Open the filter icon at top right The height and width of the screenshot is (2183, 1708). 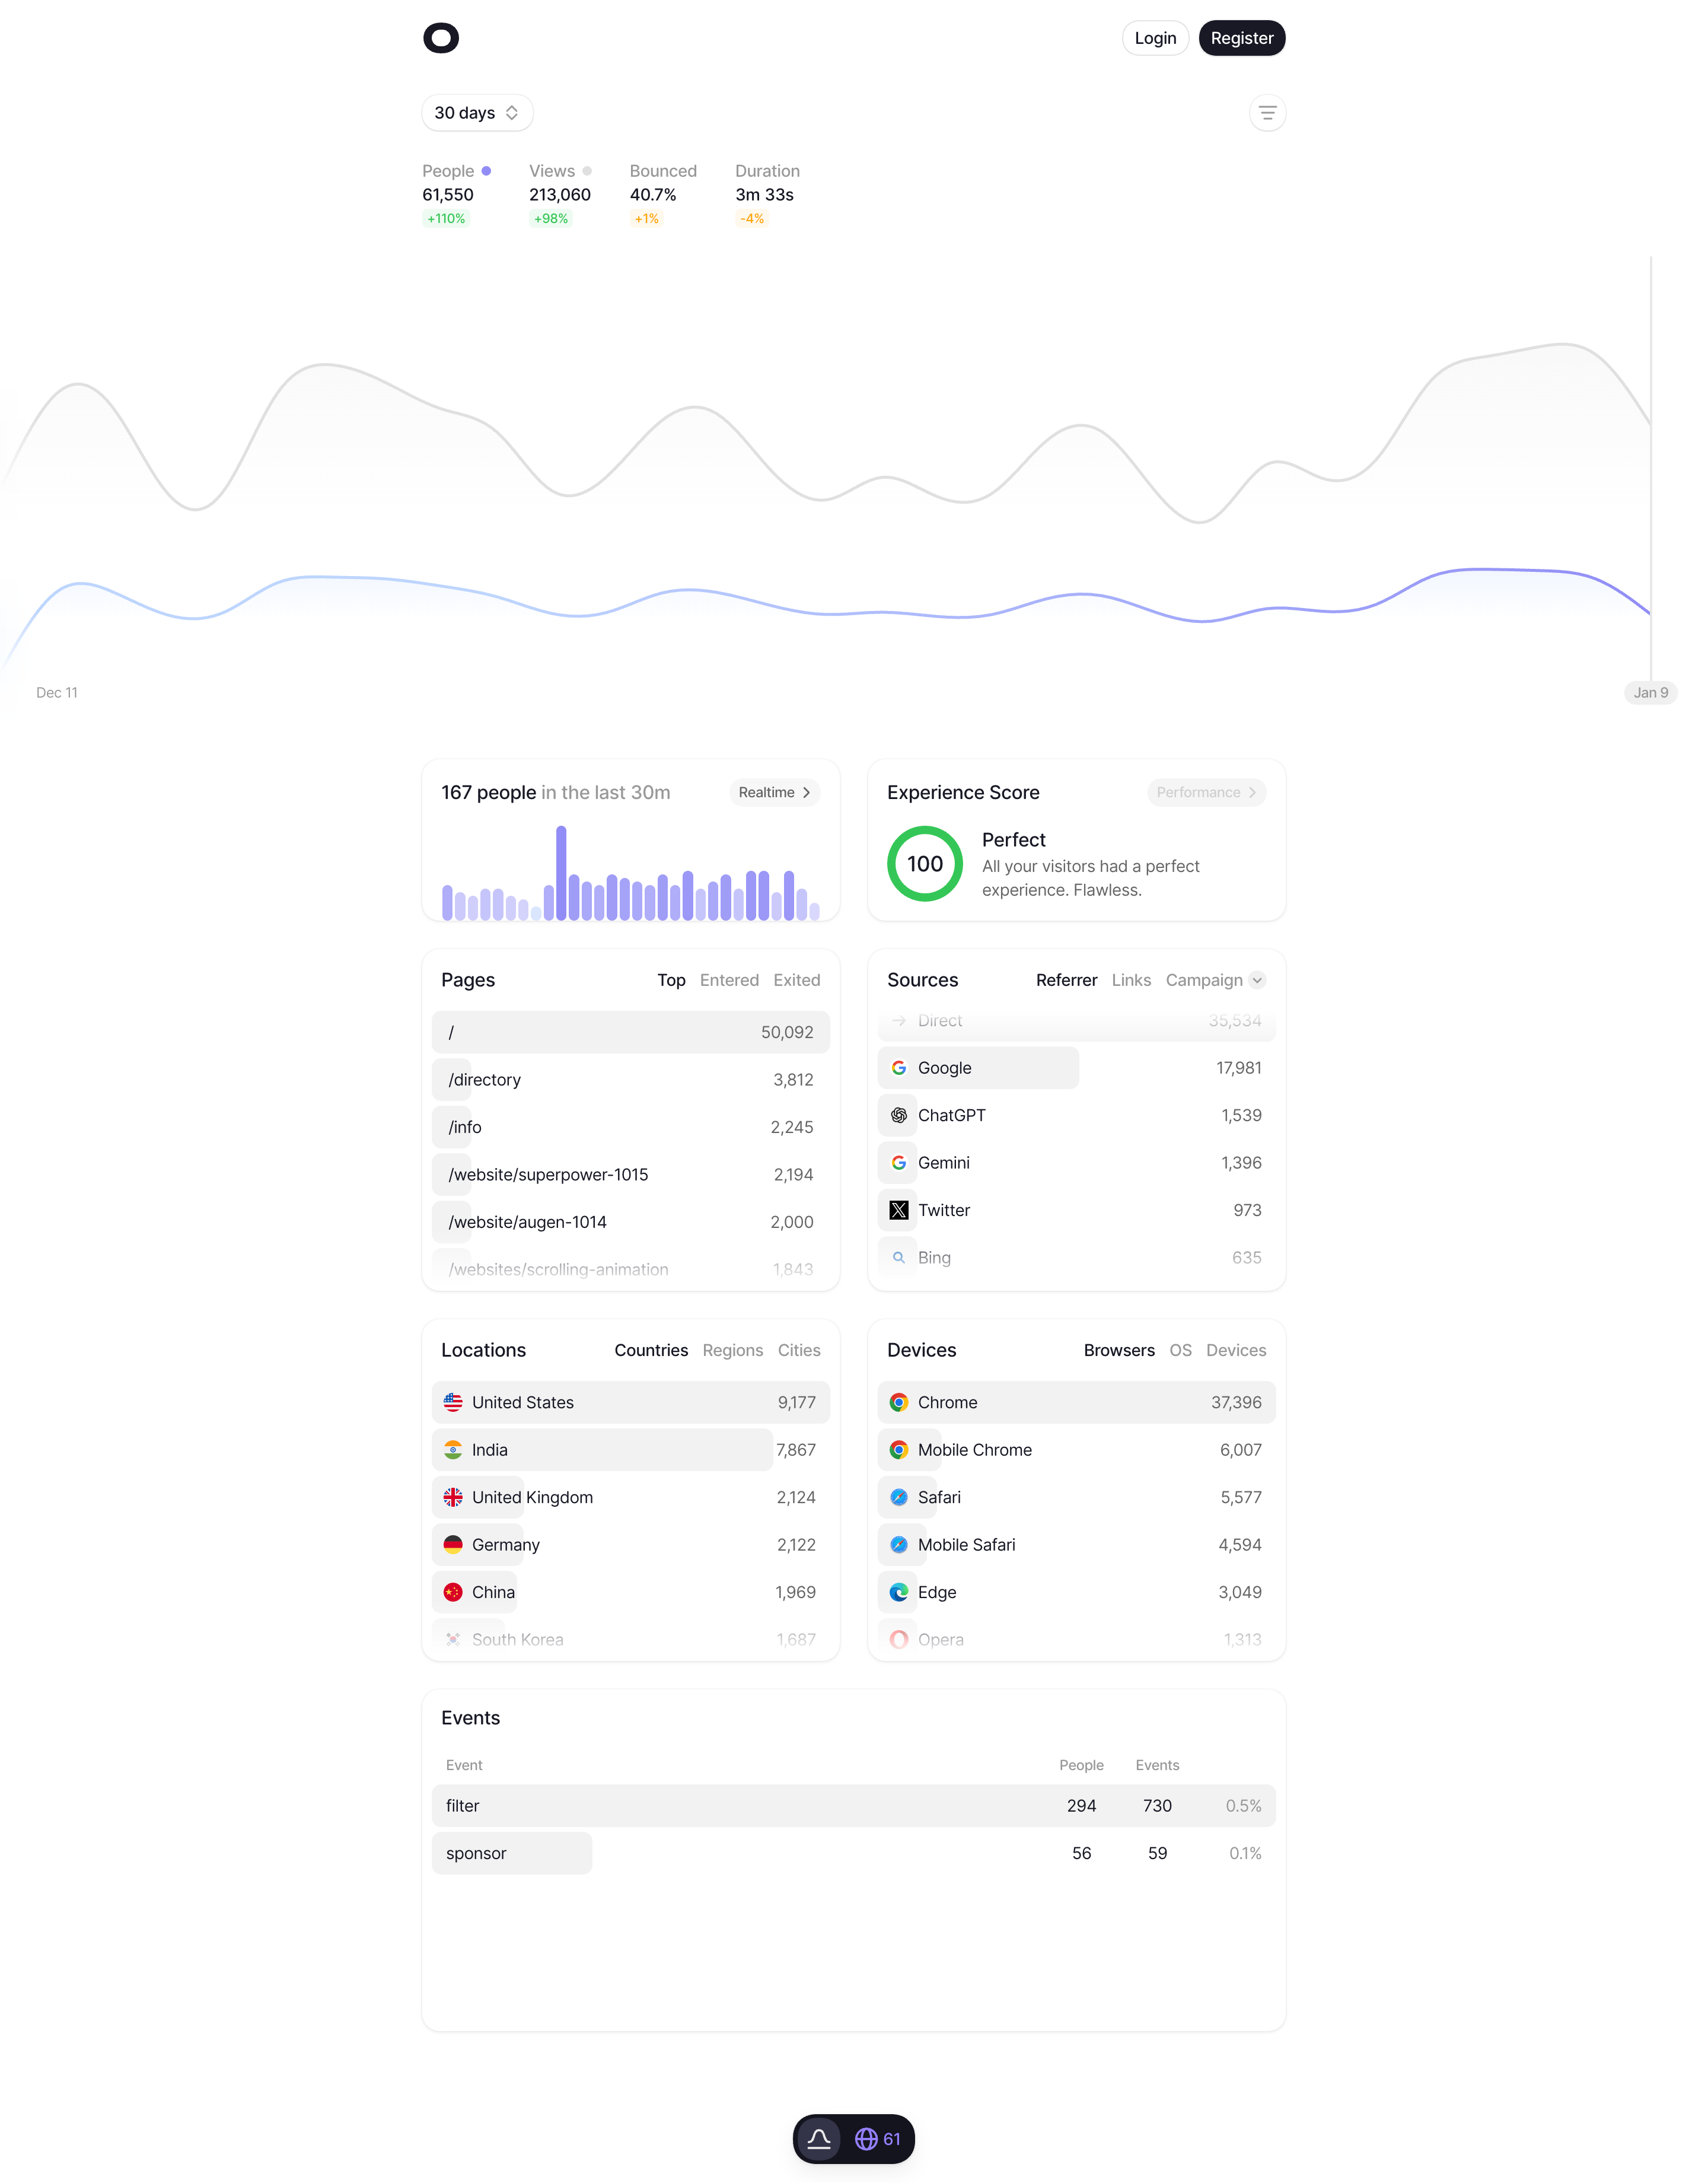[1266, 112]
